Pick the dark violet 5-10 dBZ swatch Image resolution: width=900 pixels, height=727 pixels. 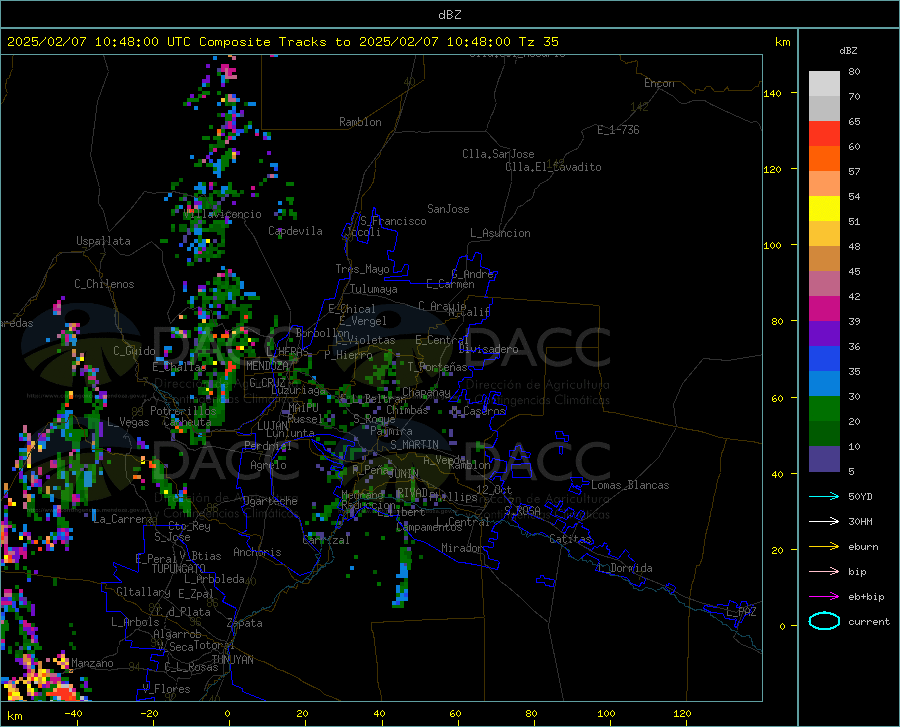pyautogui.click(x=824, y=459)
